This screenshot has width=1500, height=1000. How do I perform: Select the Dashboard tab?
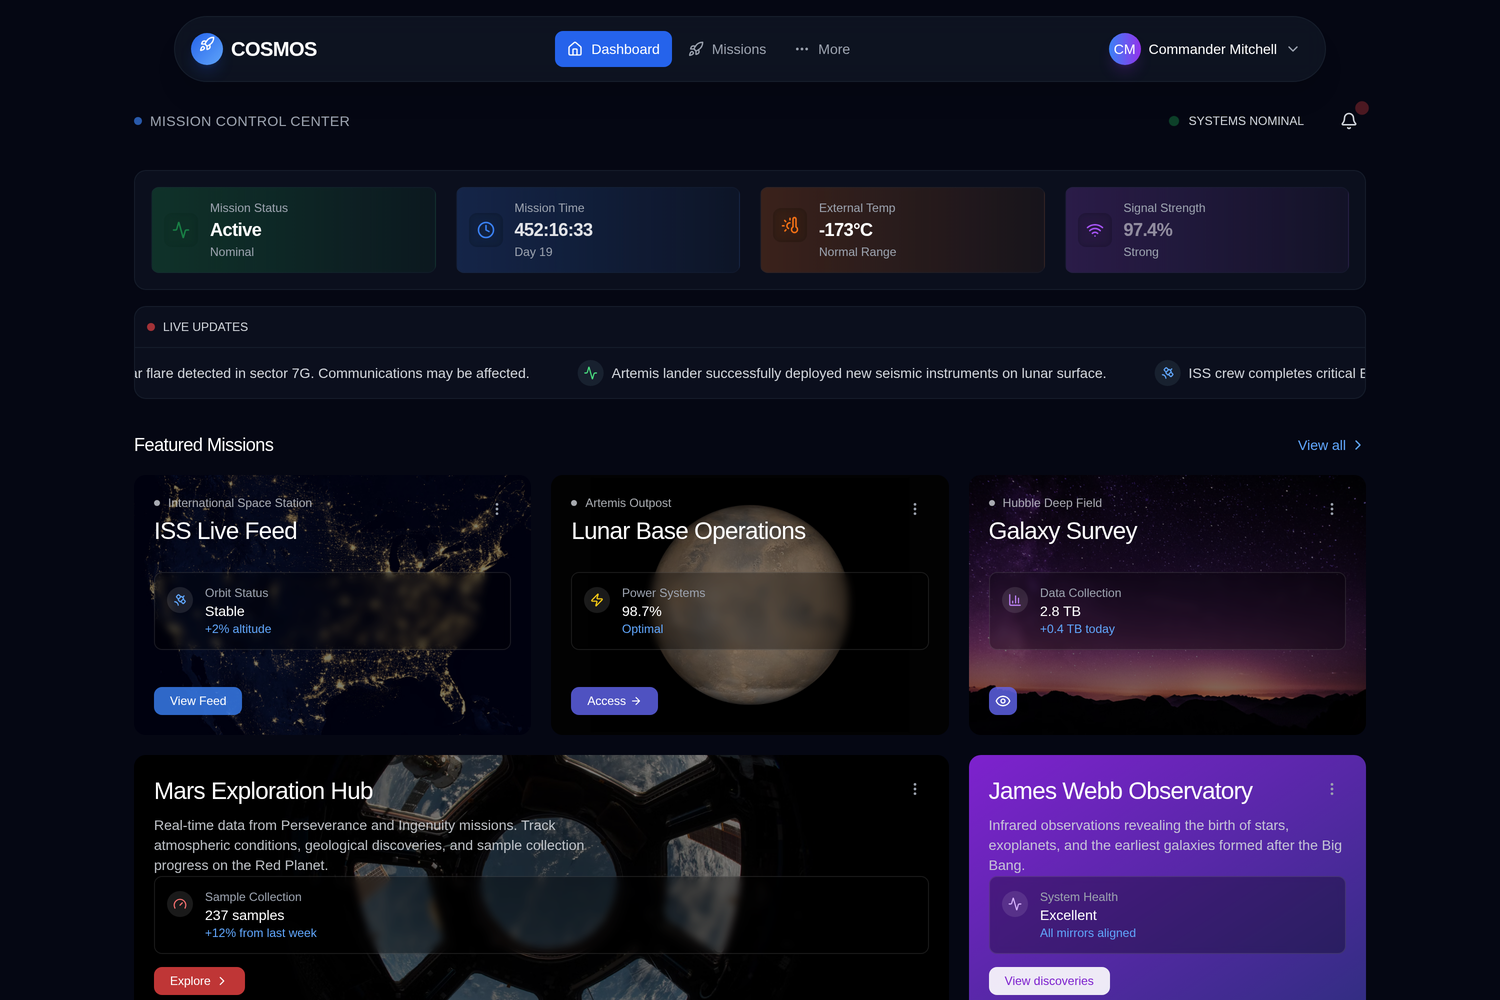click(613, 49)
